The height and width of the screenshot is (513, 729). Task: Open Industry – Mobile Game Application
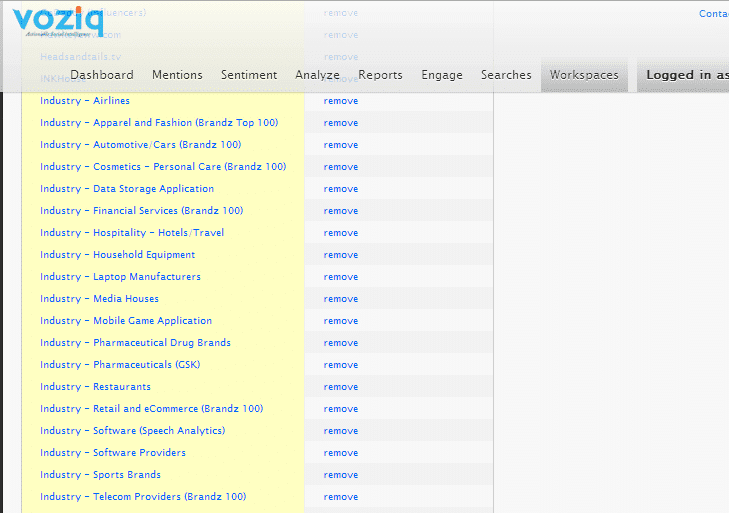pos(126,321)
